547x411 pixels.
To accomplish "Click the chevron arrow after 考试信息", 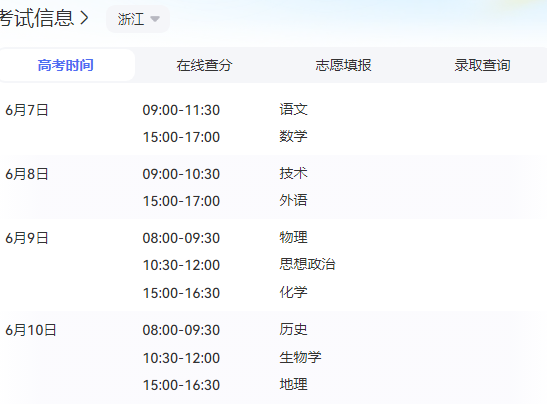I will (84, 18).
